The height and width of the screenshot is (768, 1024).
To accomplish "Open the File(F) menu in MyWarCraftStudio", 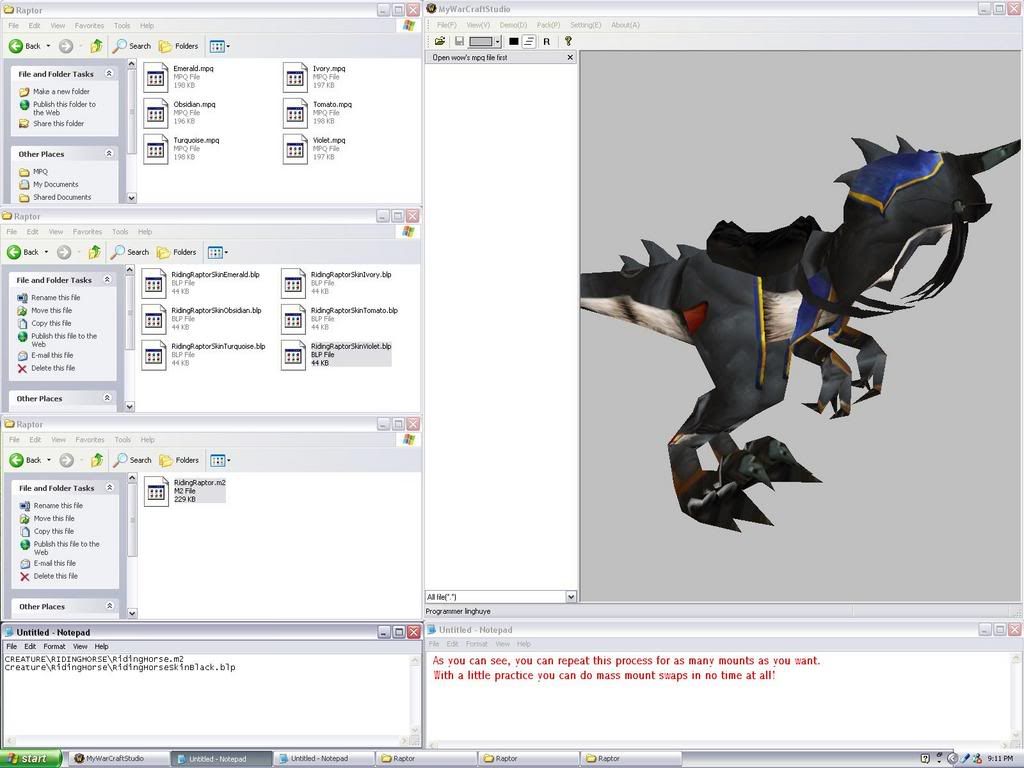I will (447, 25).
